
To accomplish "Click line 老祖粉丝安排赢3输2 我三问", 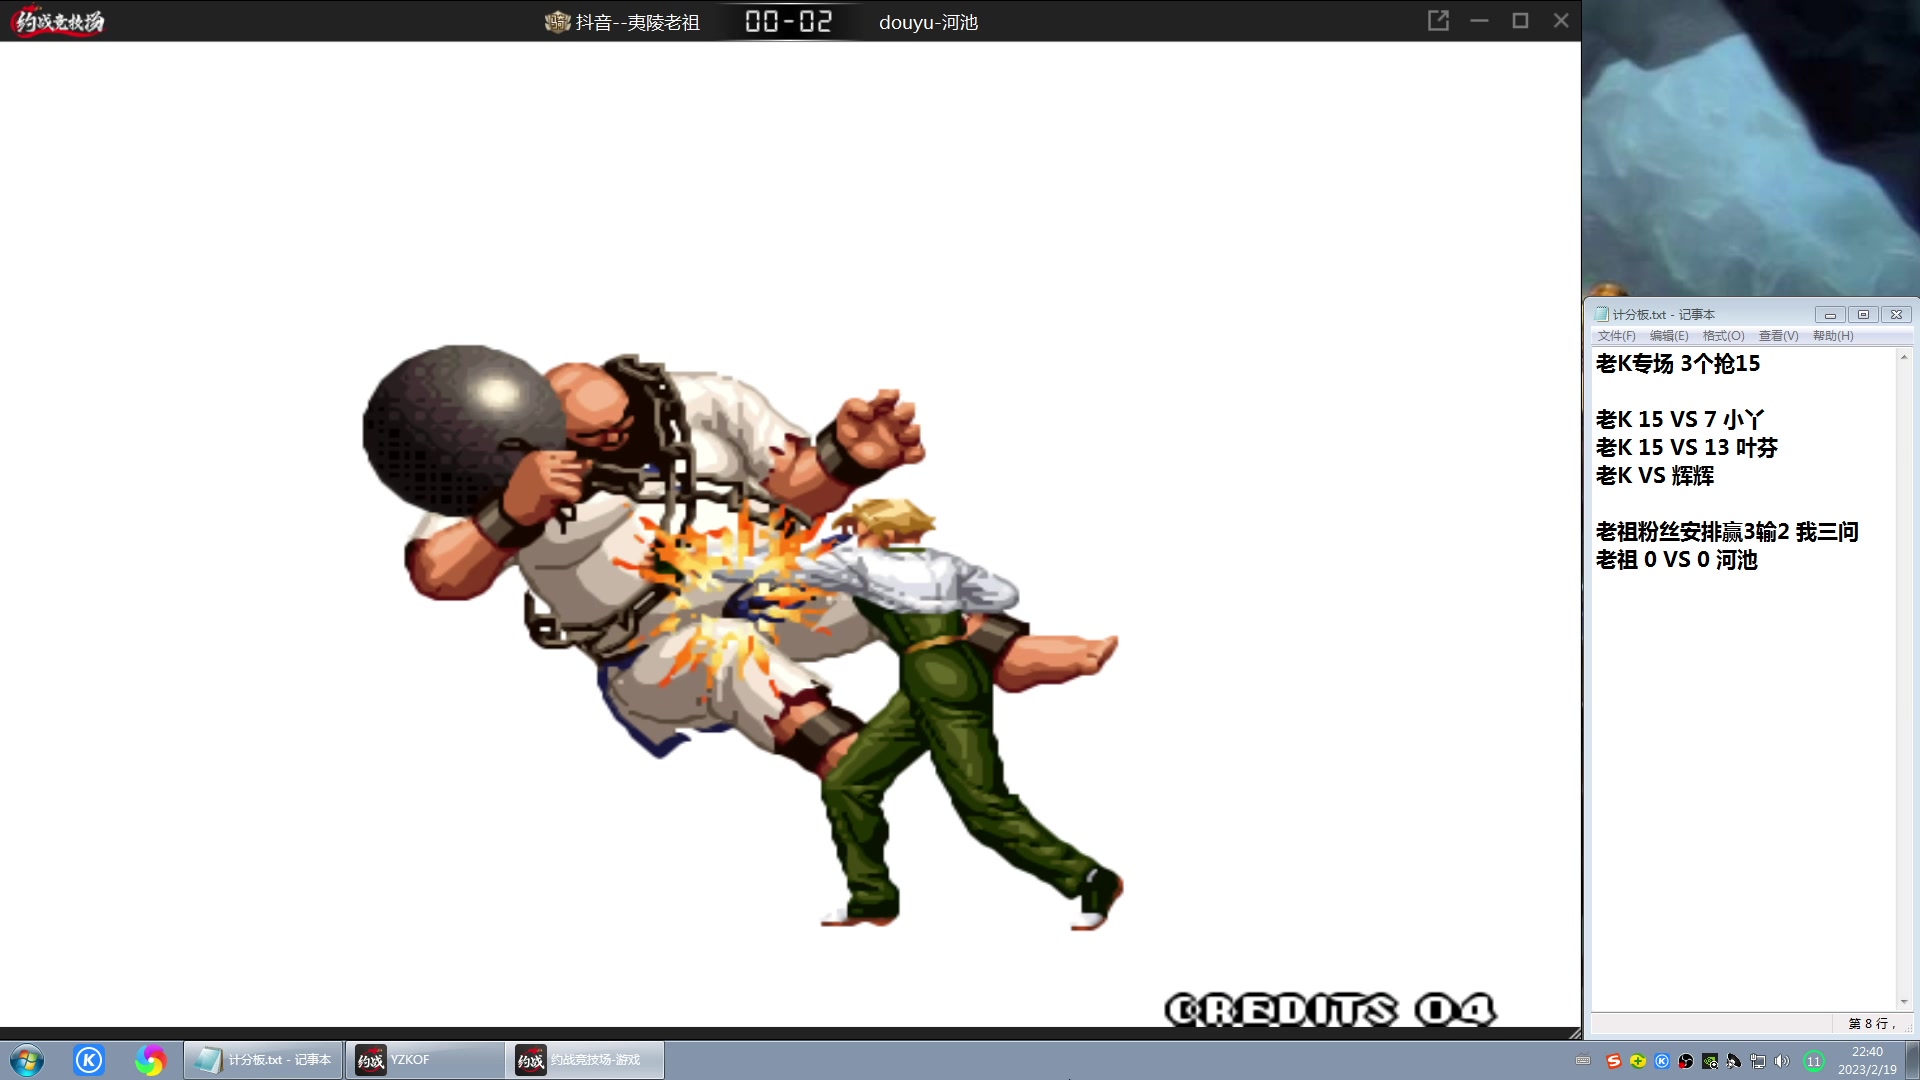I will [x=1727, y=532].
